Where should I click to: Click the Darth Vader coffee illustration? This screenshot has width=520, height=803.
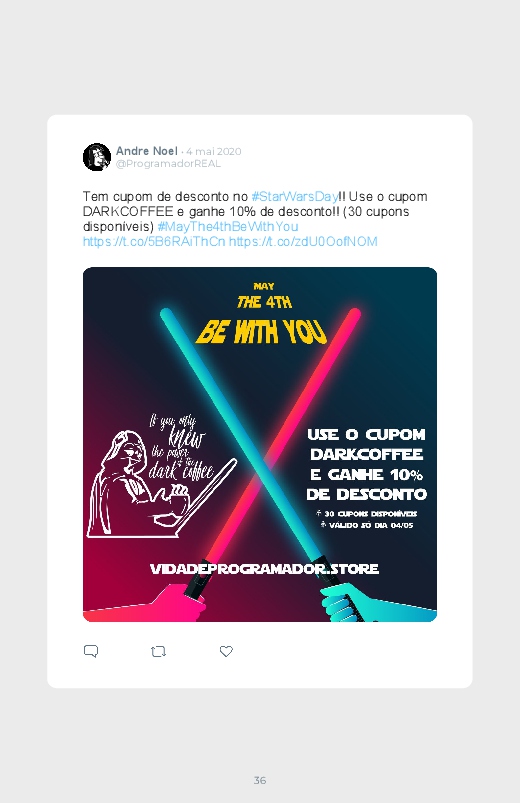click(161, 474)
